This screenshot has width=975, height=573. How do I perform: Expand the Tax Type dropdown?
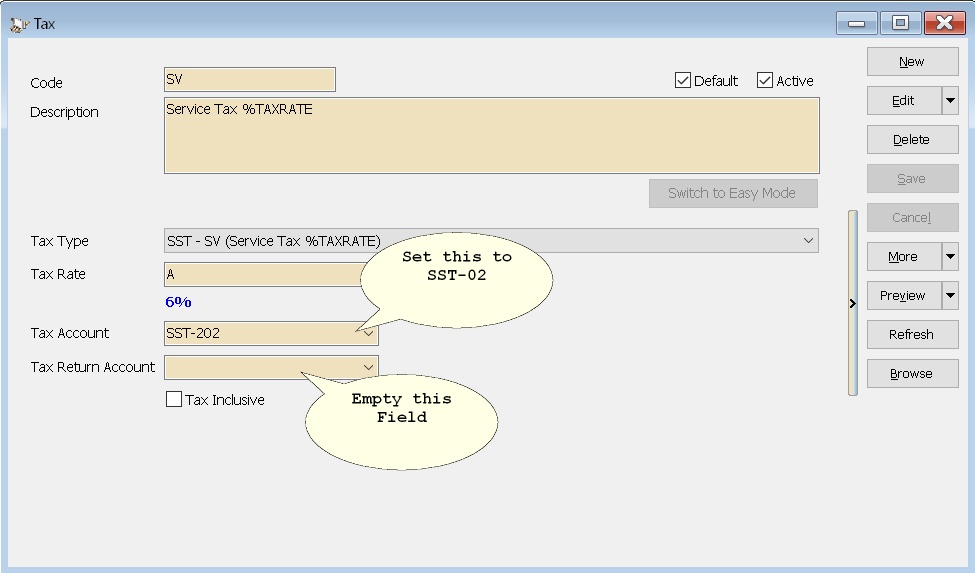pyautogui.click(x=808, y=241)
